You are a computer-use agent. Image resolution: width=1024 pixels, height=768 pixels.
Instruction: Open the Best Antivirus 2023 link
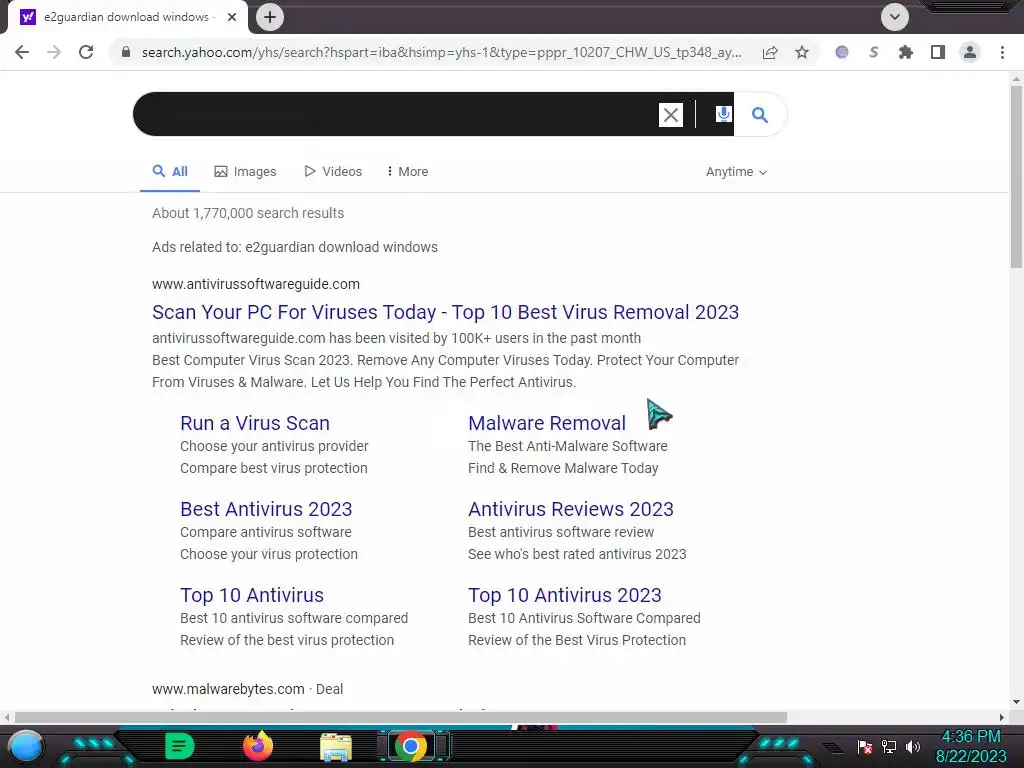pos(266,509)
